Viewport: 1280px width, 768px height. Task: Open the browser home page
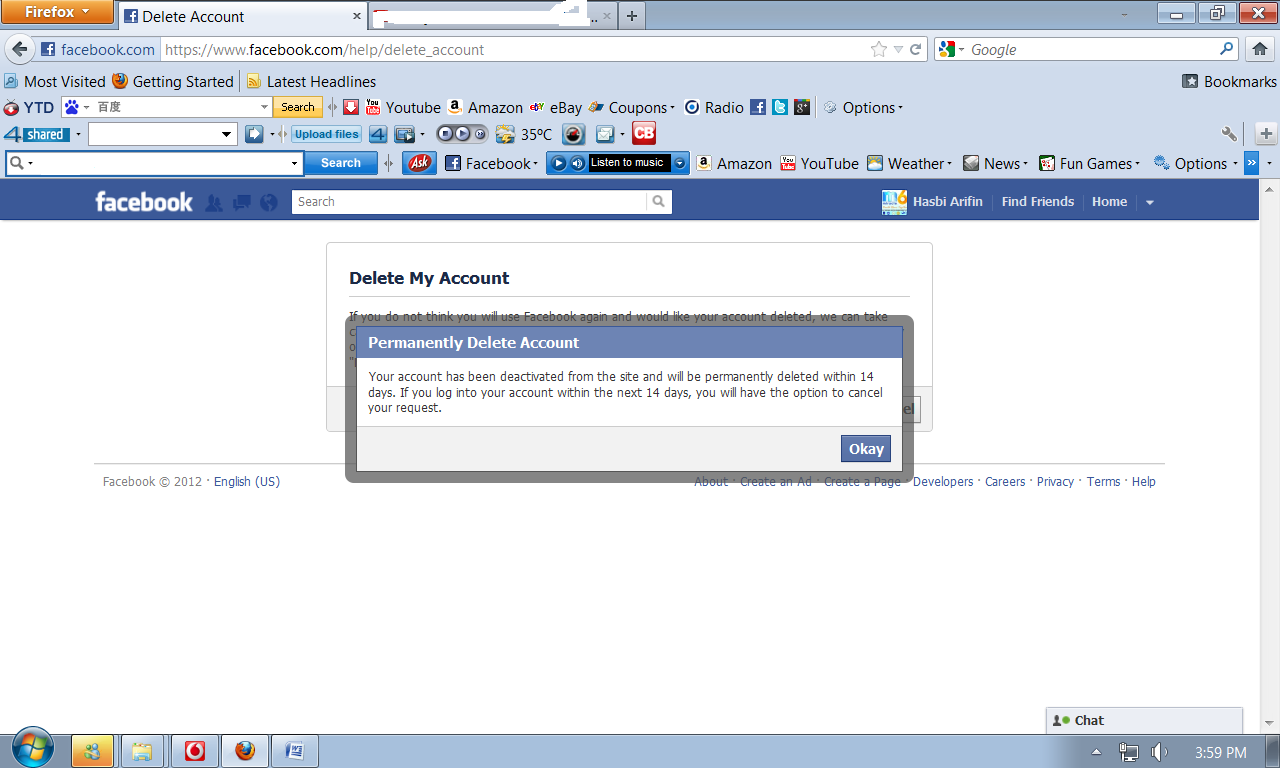(1260, 49)
